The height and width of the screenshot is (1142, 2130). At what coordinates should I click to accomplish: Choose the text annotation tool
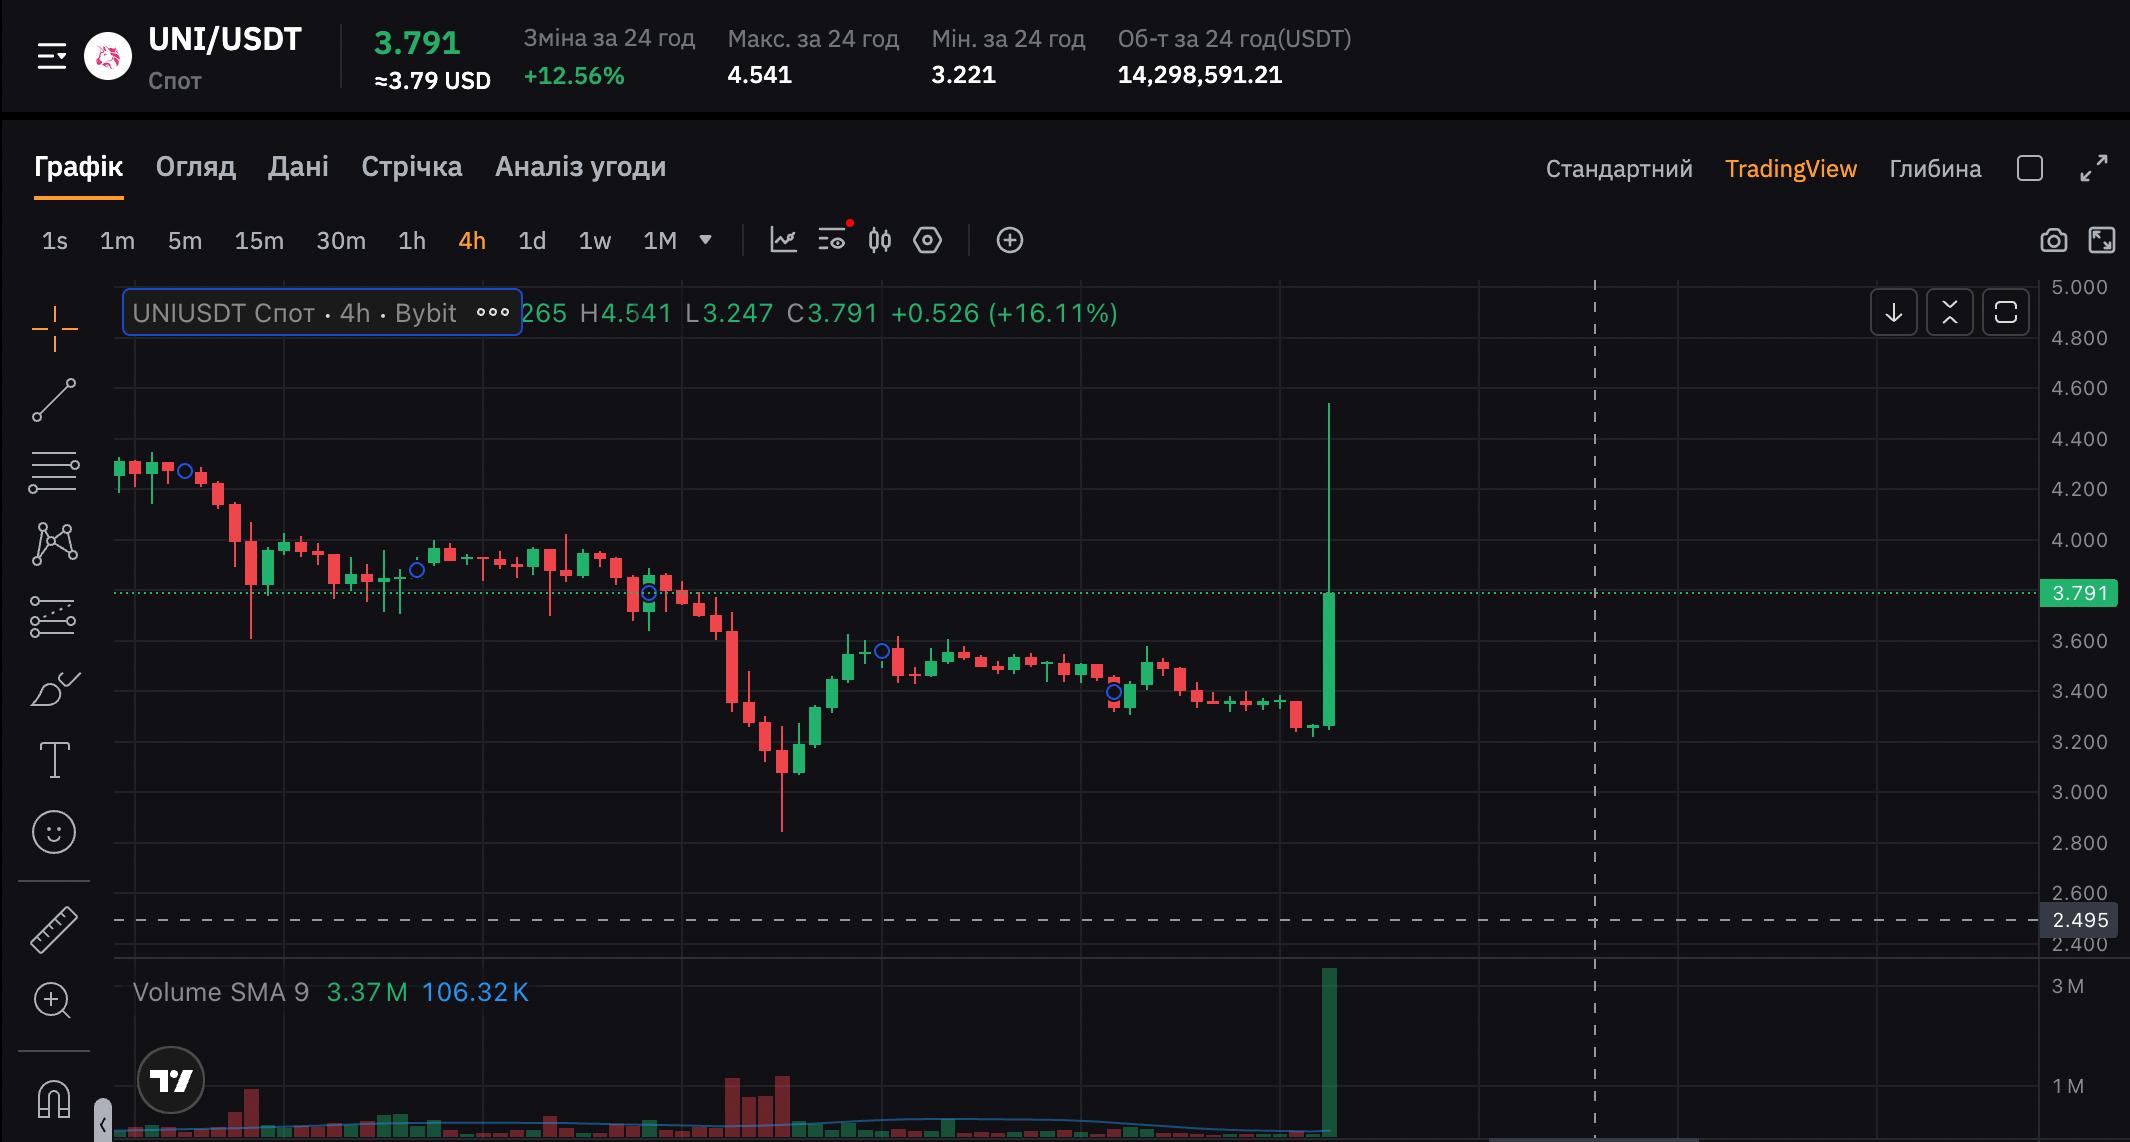coord(54,760)
